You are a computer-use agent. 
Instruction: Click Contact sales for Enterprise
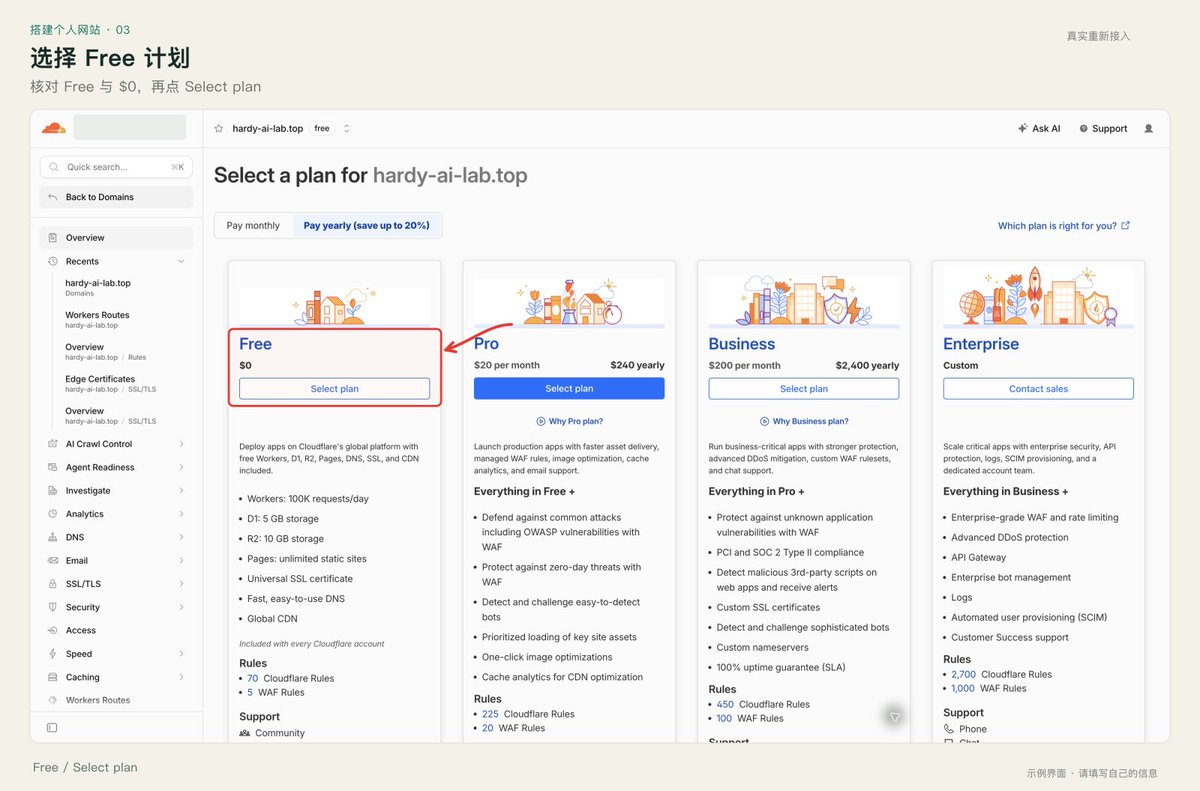pos(1038,389)
